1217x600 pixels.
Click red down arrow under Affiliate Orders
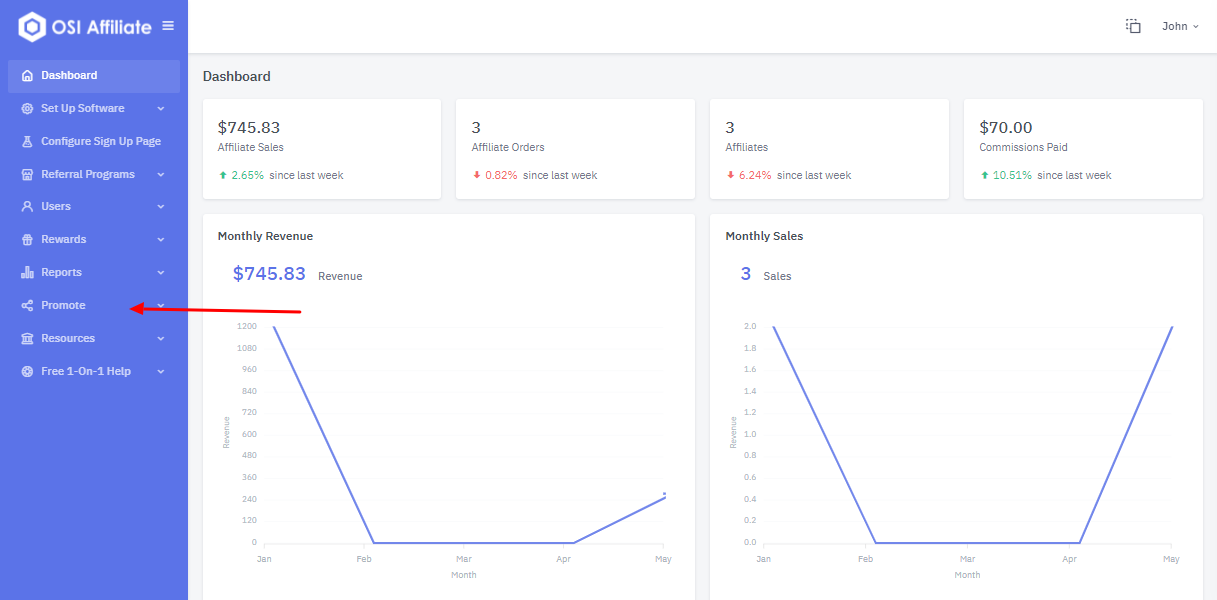(476, 175)
